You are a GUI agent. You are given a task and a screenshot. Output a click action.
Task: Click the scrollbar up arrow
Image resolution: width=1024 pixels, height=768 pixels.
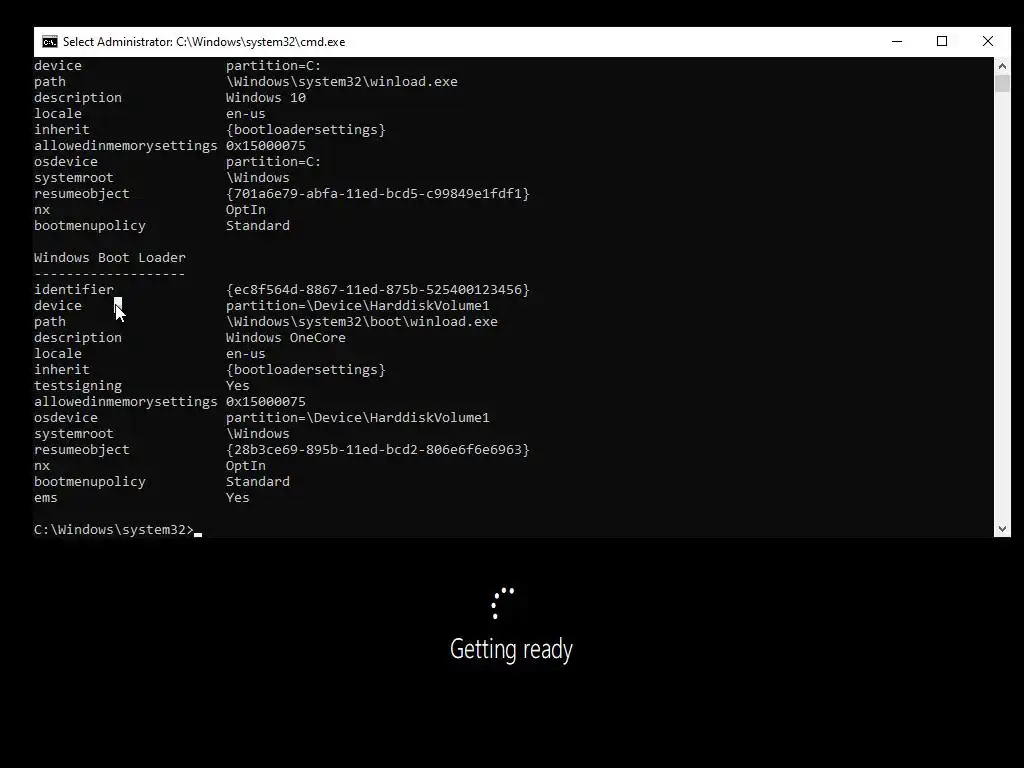(1002, 66)
